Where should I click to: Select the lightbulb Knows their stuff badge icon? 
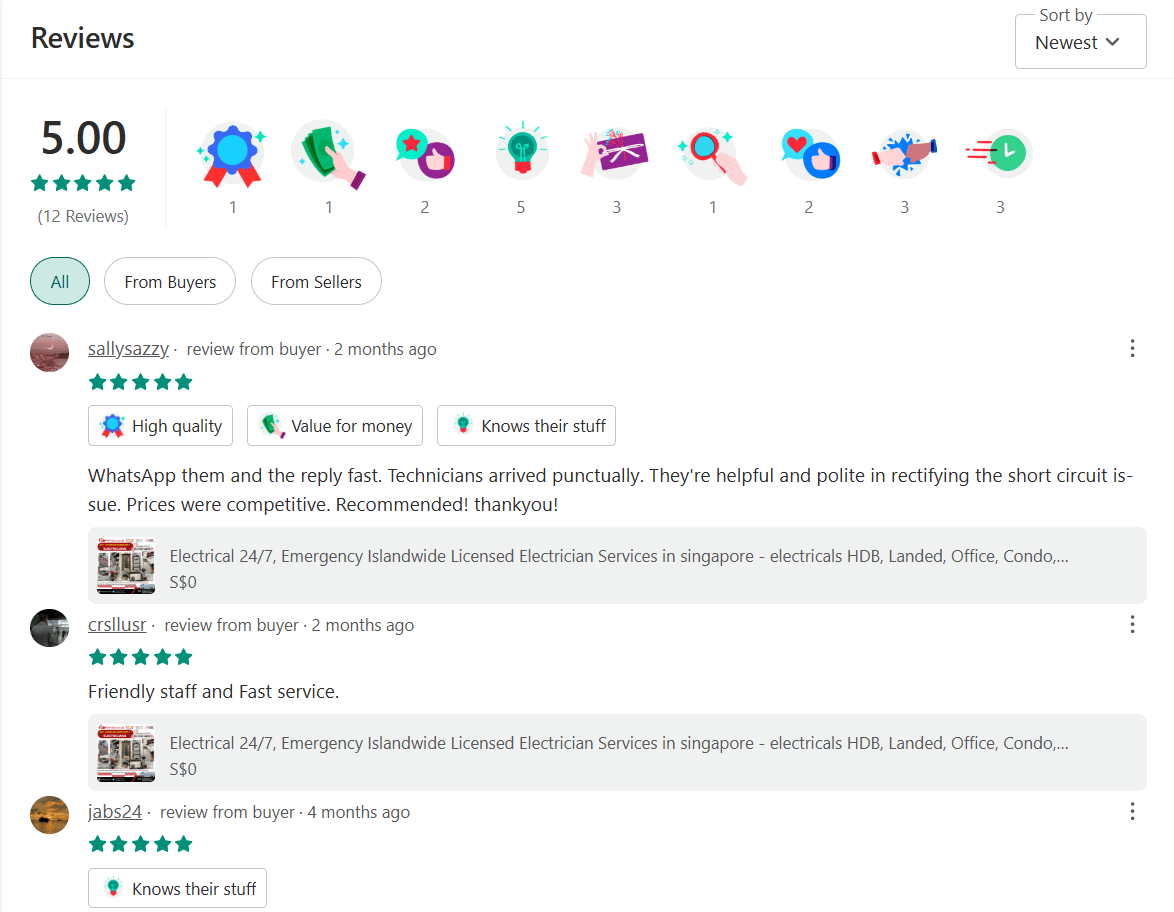pos(520,151)
